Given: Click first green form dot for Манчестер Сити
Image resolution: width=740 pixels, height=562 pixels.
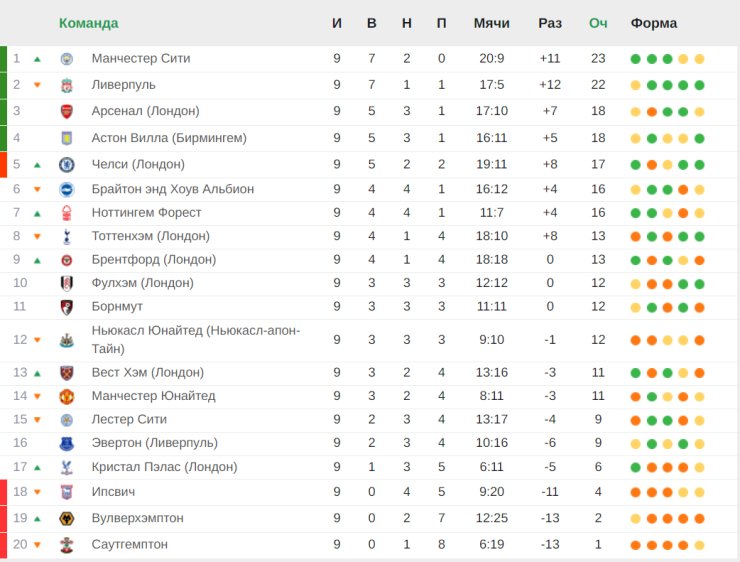Looking at the screenshot, I should click(x=635, y=59).
